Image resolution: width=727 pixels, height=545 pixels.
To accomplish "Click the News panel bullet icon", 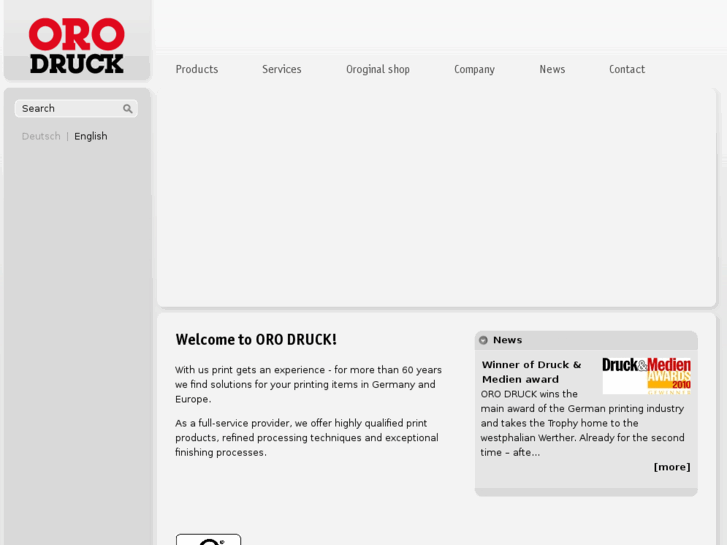I will [x=483, y=340].
